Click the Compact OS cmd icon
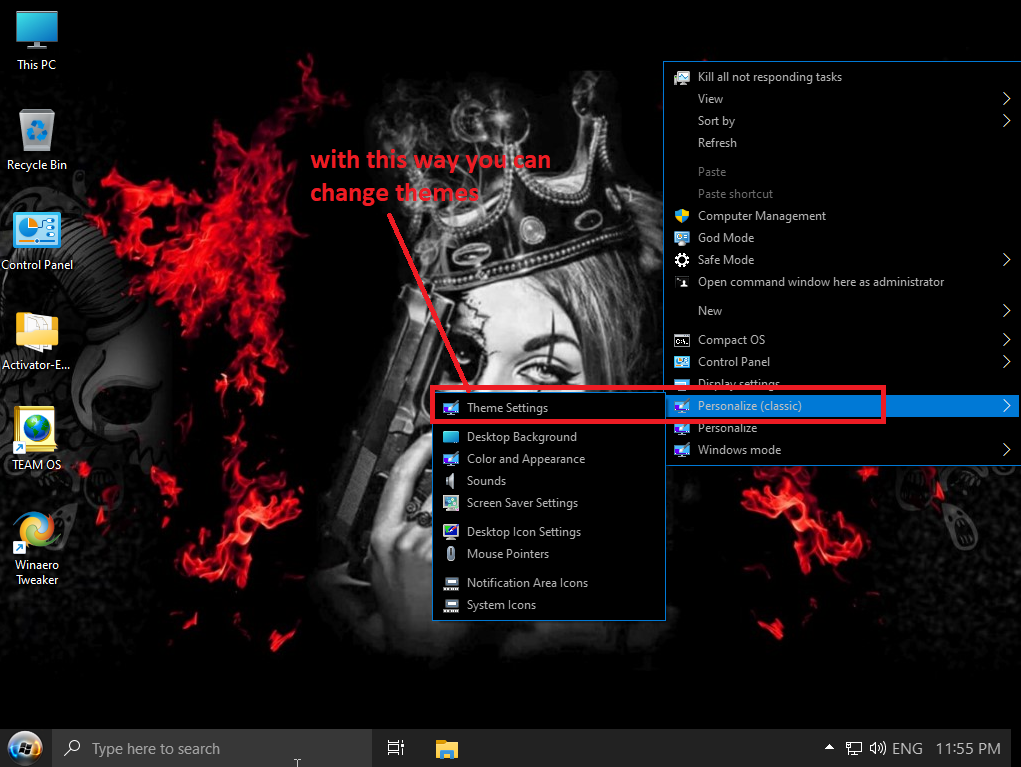Viewport: 1021px width, 767px height. pos(682,341)
